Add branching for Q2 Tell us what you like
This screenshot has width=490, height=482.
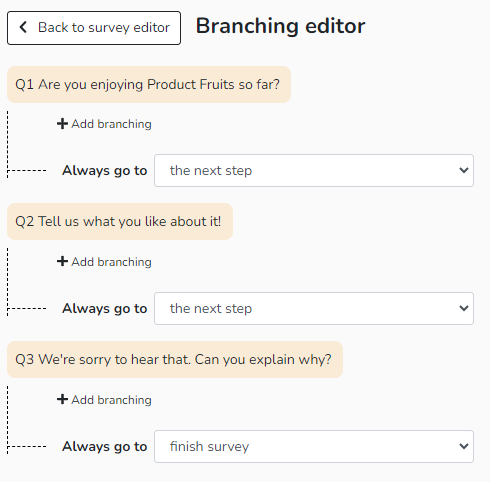point(104,262)
